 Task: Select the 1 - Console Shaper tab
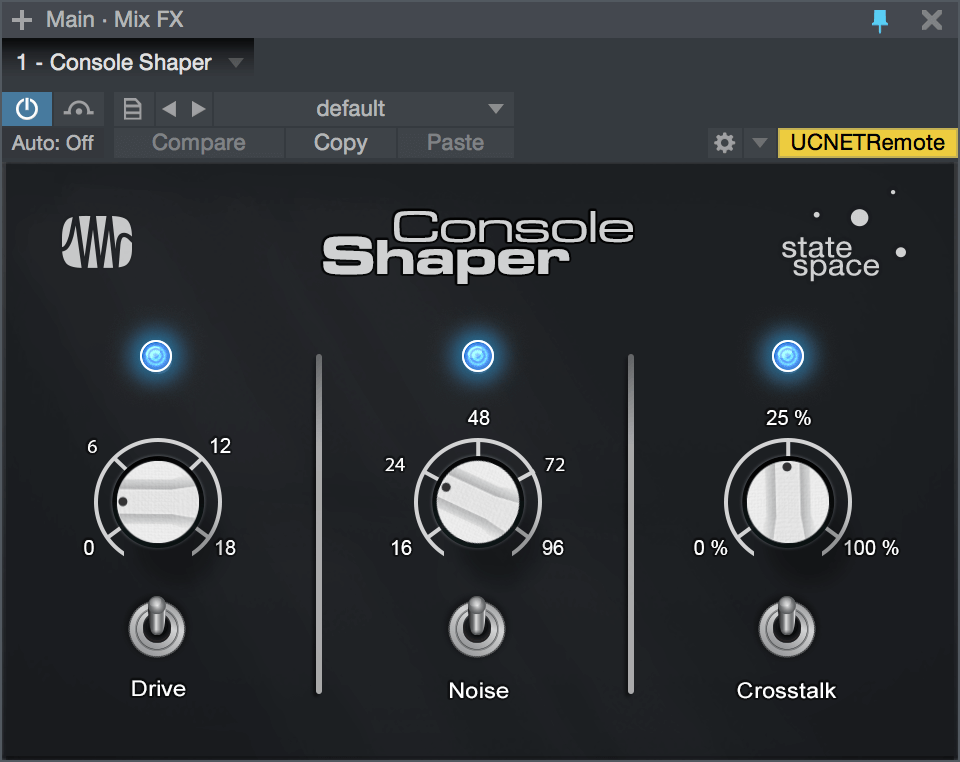tap(114, 63)
